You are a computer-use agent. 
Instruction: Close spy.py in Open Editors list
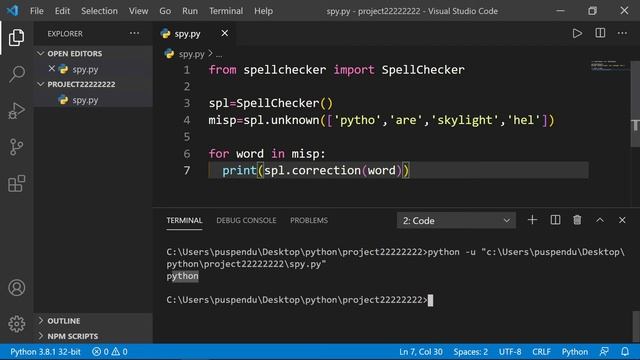click(51, 69)
